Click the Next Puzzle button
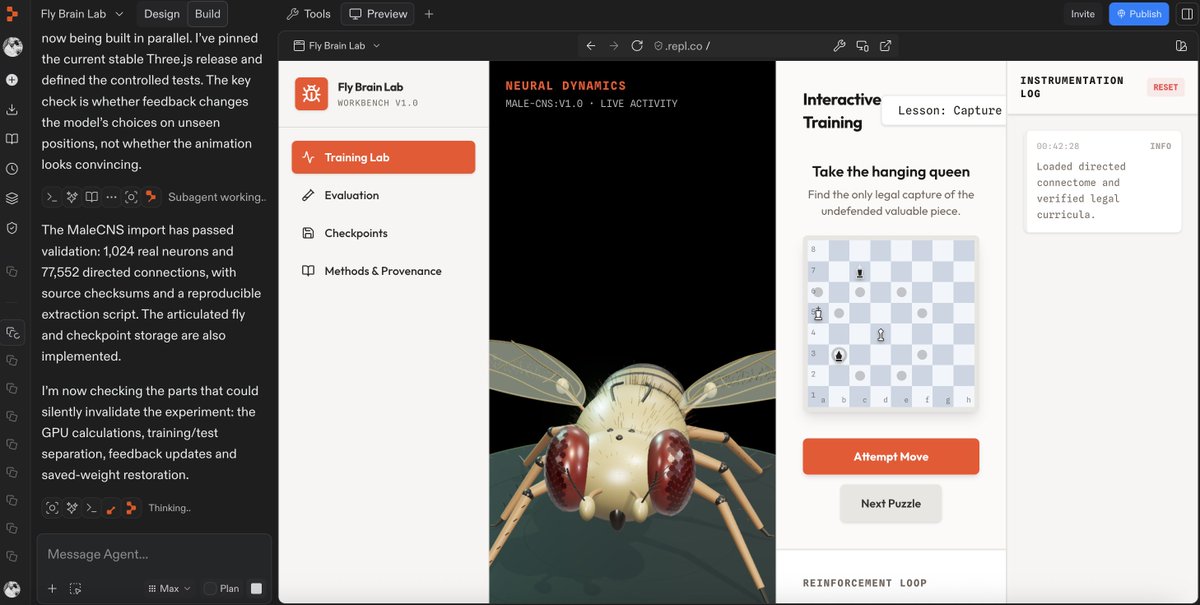This screenshot has width=1200, height=605. point(891,503)
